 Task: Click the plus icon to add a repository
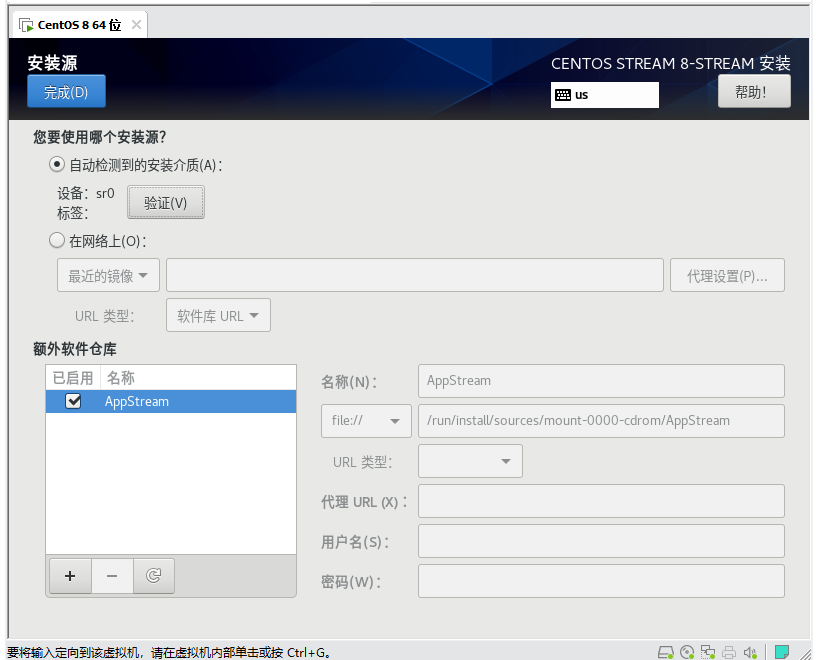(70, 576)
